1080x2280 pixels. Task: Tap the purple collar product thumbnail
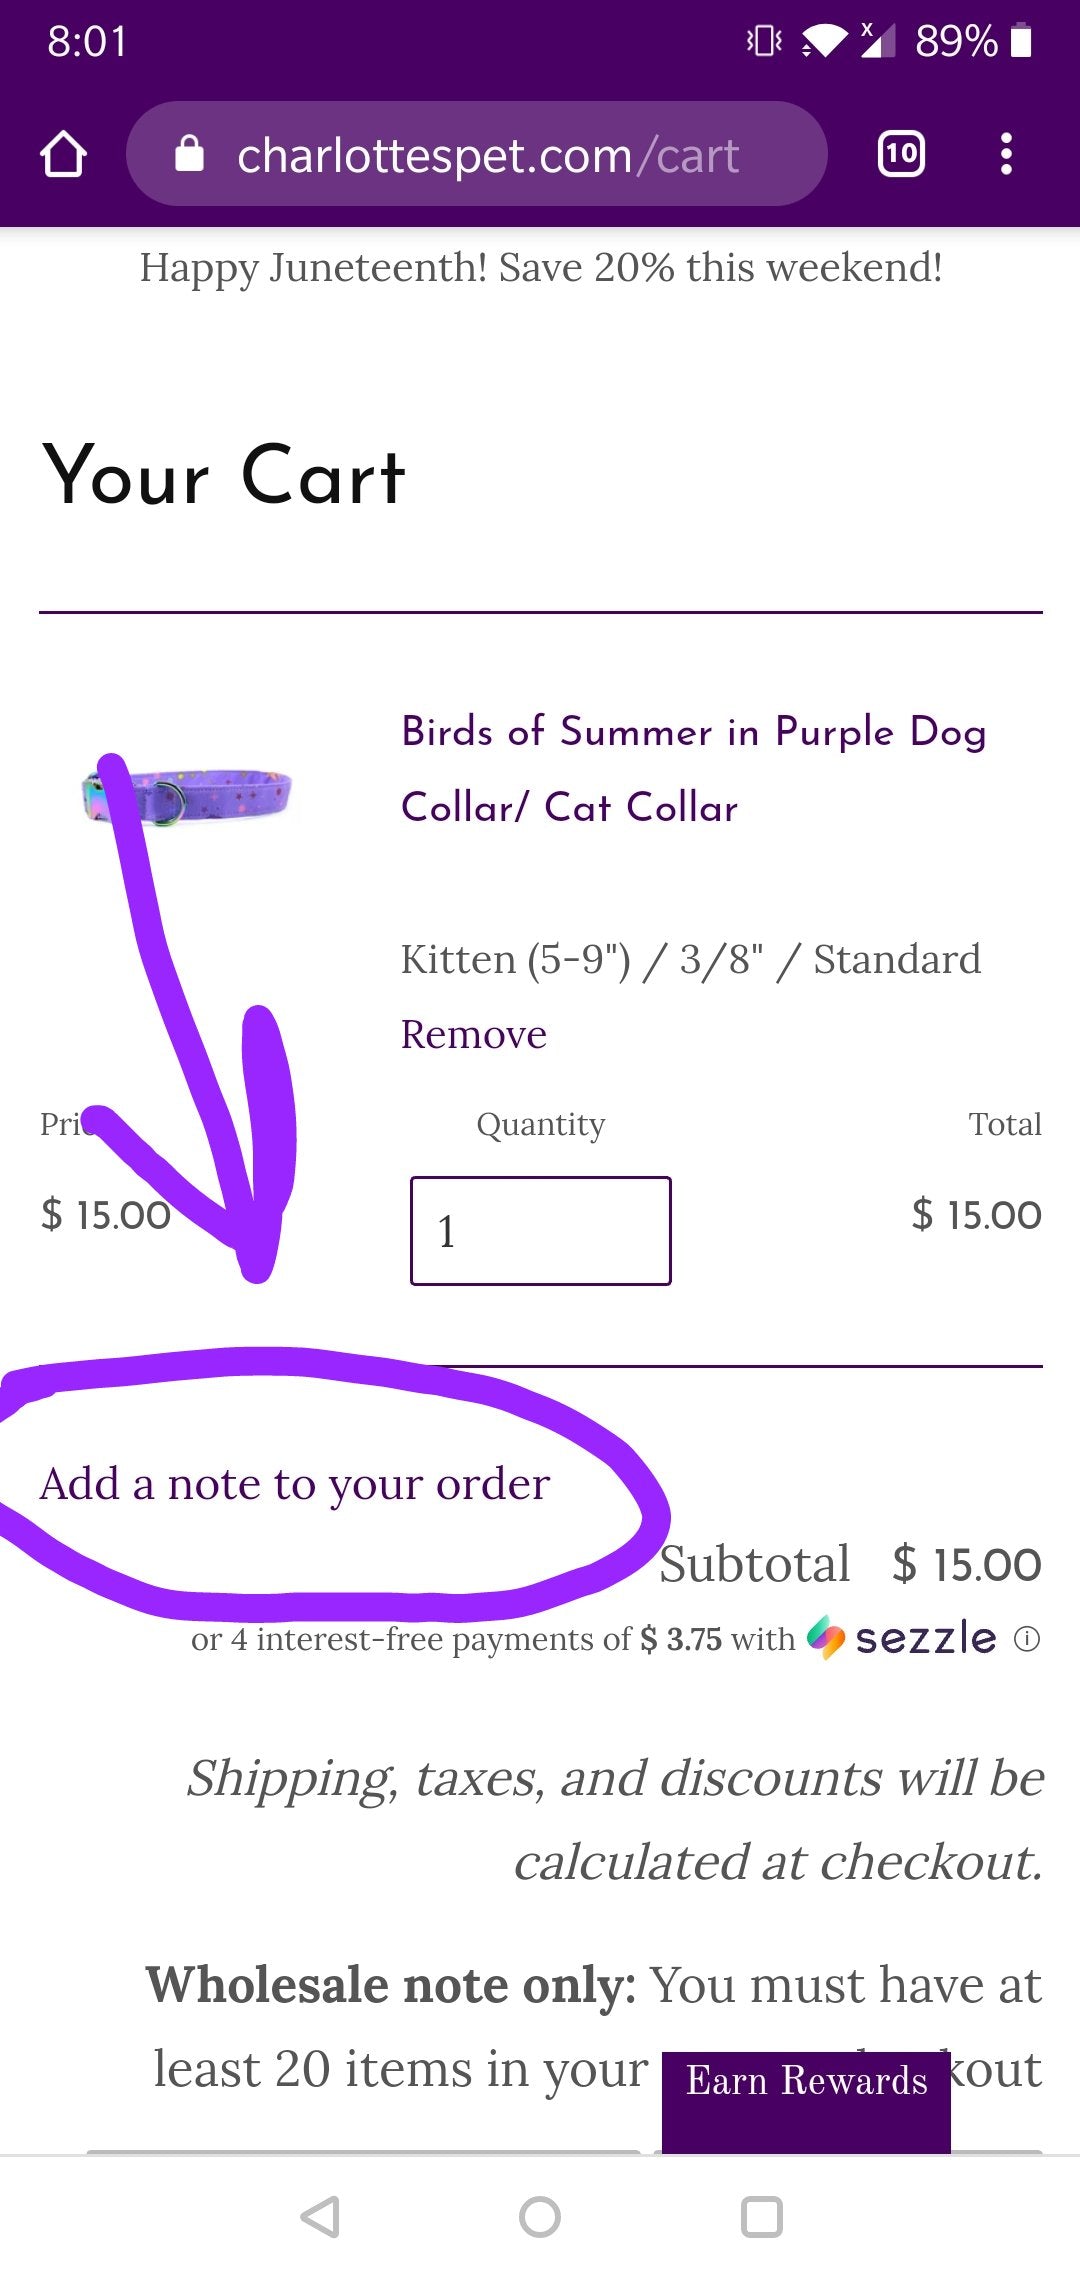(188, 797)
